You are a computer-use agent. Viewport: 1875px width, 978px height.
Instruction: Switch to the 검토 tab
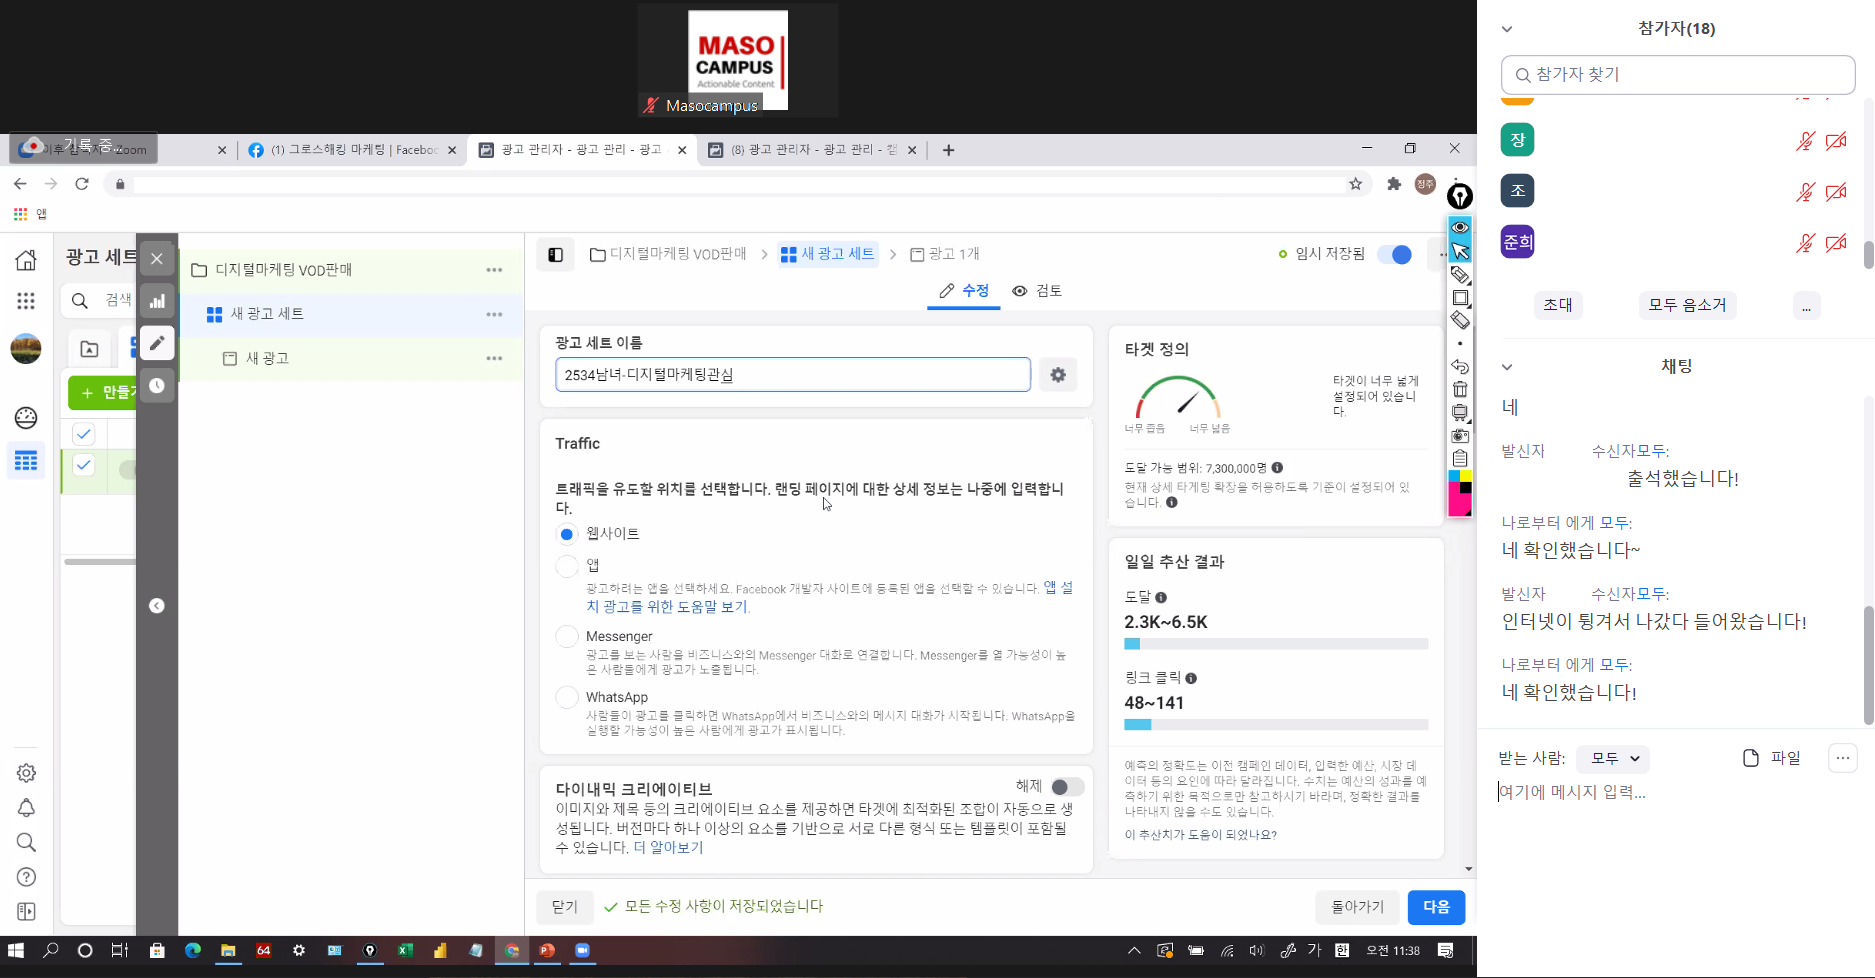click(x=1037, y=291)
